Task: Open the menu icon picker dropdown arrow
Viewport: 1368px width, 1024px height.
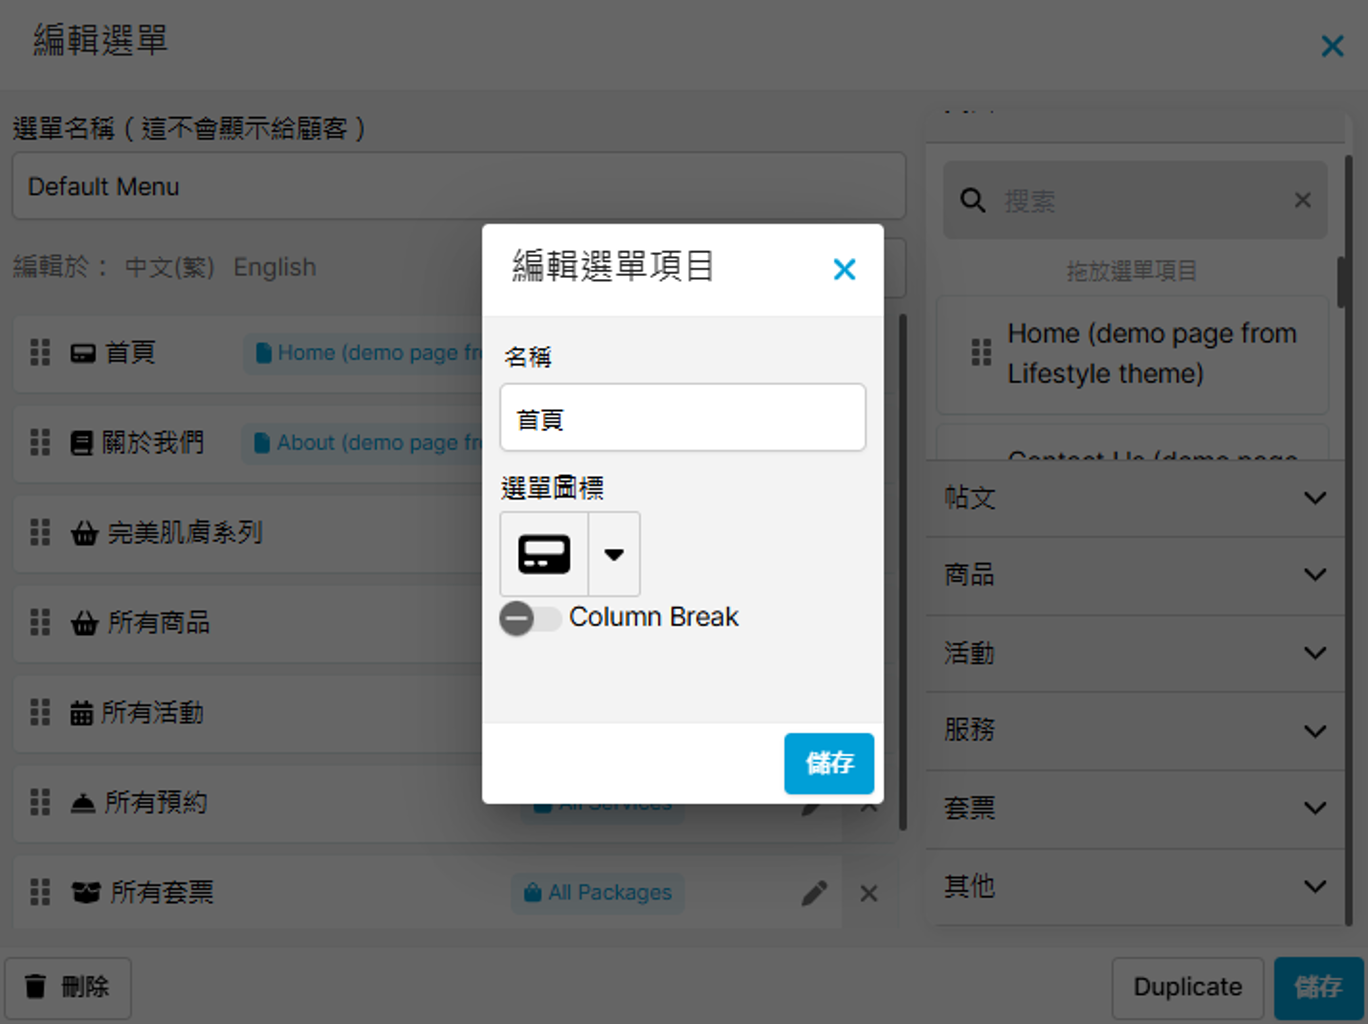Action: (x=614, y=555)
